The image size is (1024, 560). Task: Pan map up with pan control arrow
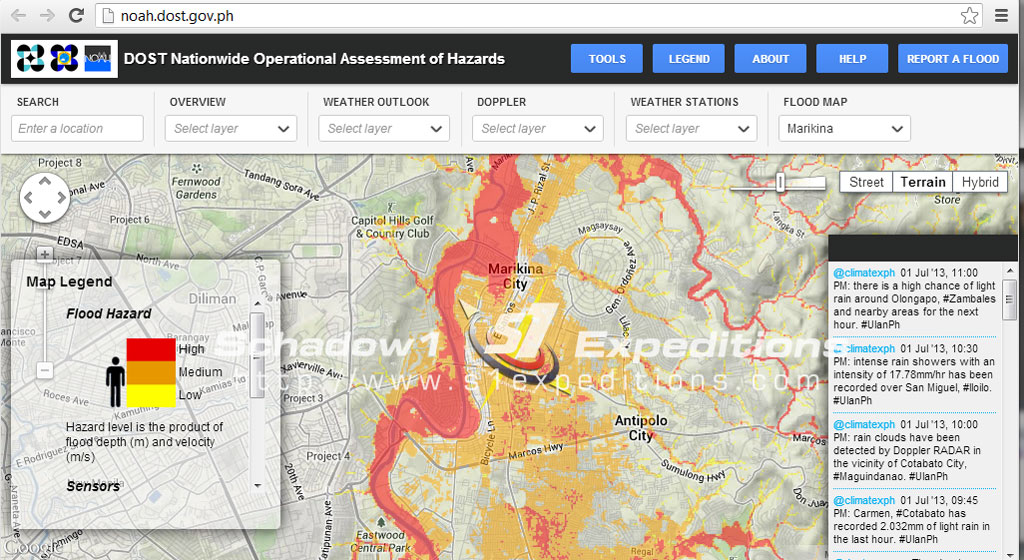(44, 181)
